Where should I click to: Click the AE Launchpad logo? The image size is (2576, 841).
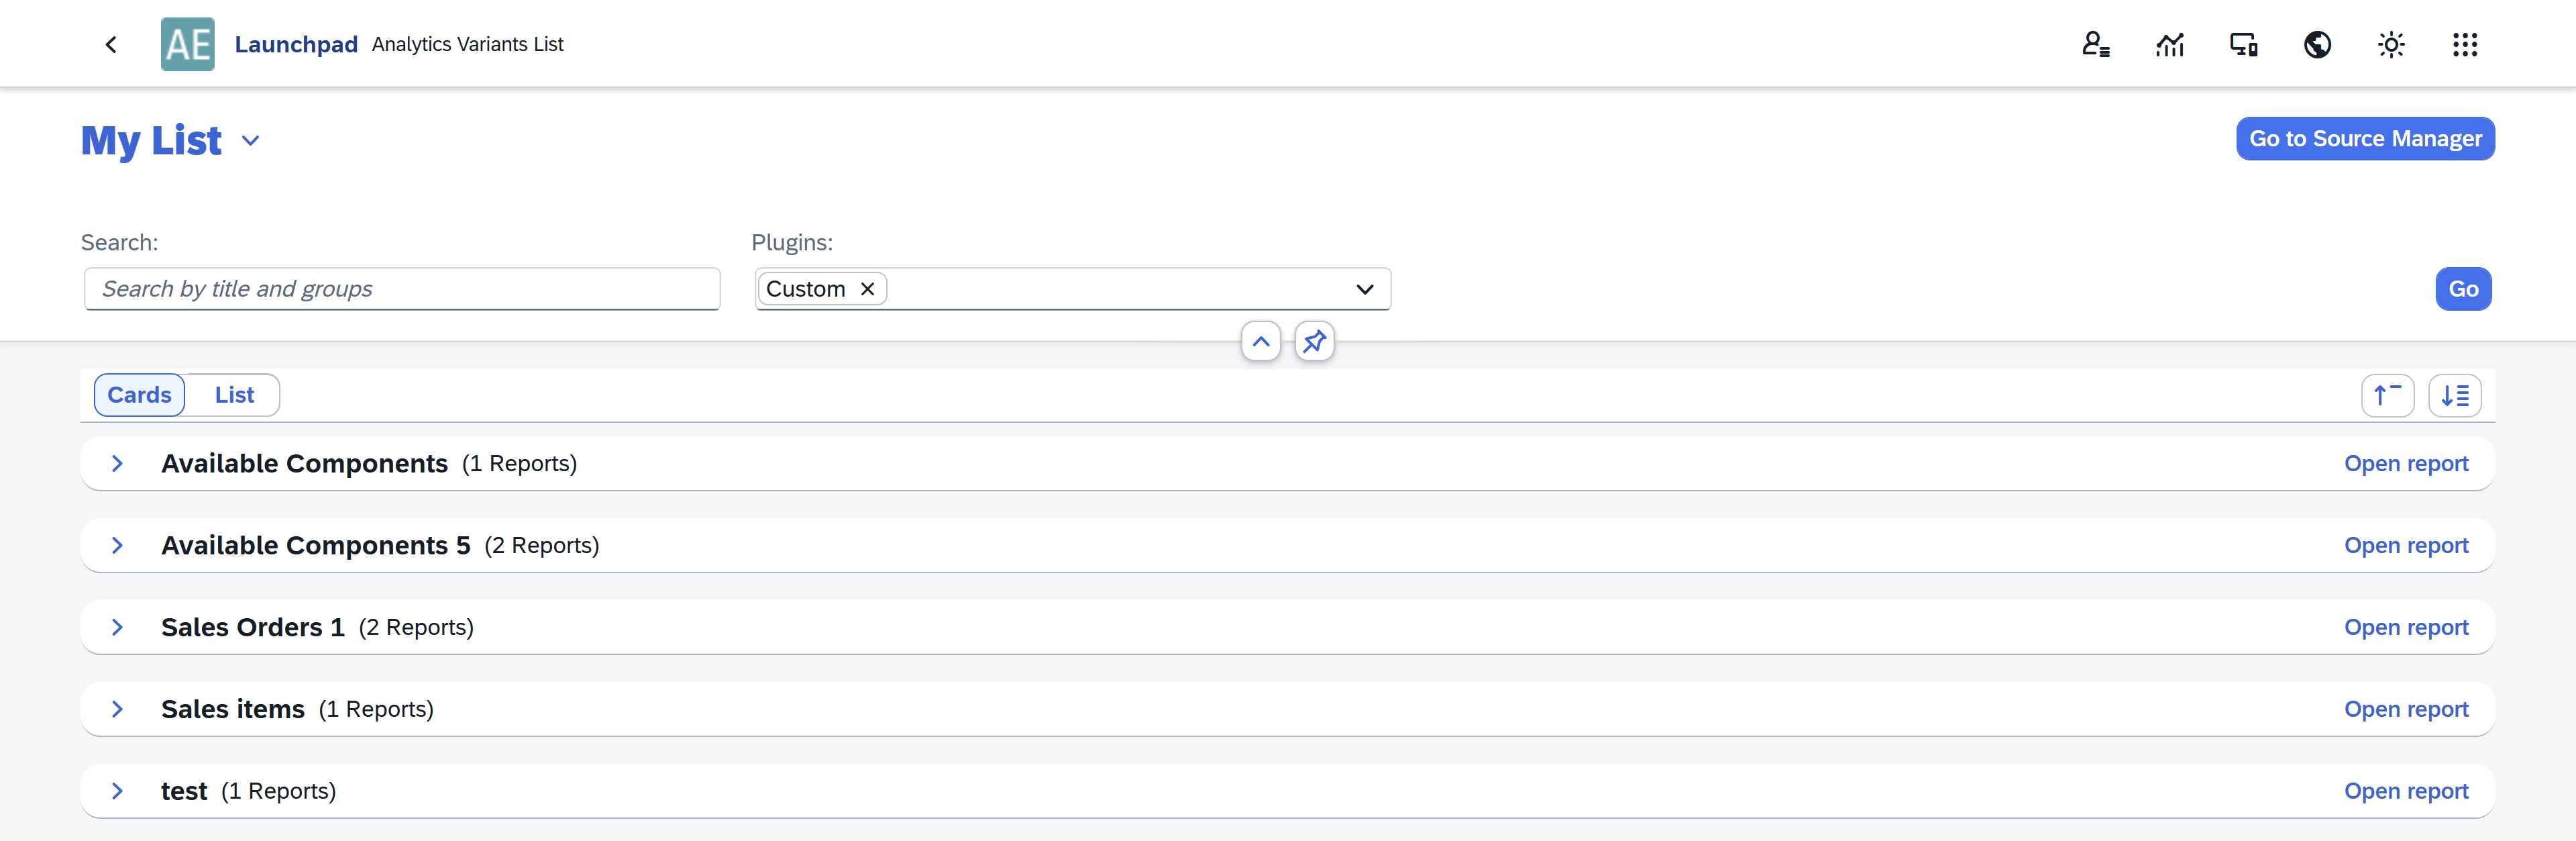coord(187,43)
